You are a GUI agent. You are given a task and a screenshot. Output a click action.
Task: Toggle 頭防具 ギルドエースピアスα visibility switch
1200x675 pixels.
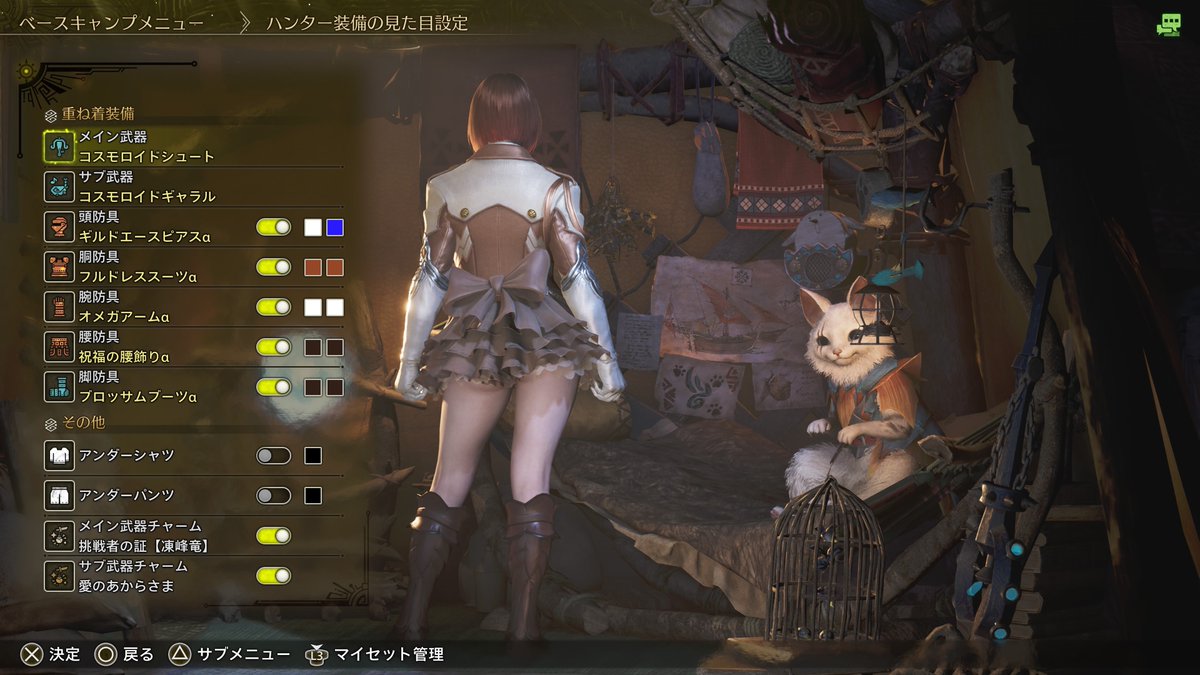pyautogui.click(x=274, y=227)
